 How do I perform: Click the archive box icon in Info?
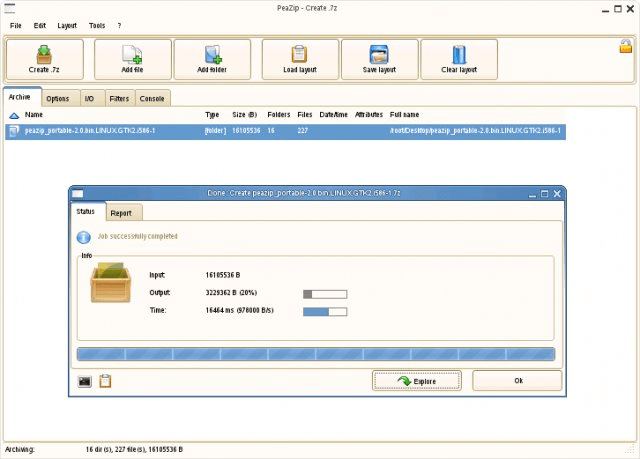coord(110,283)
